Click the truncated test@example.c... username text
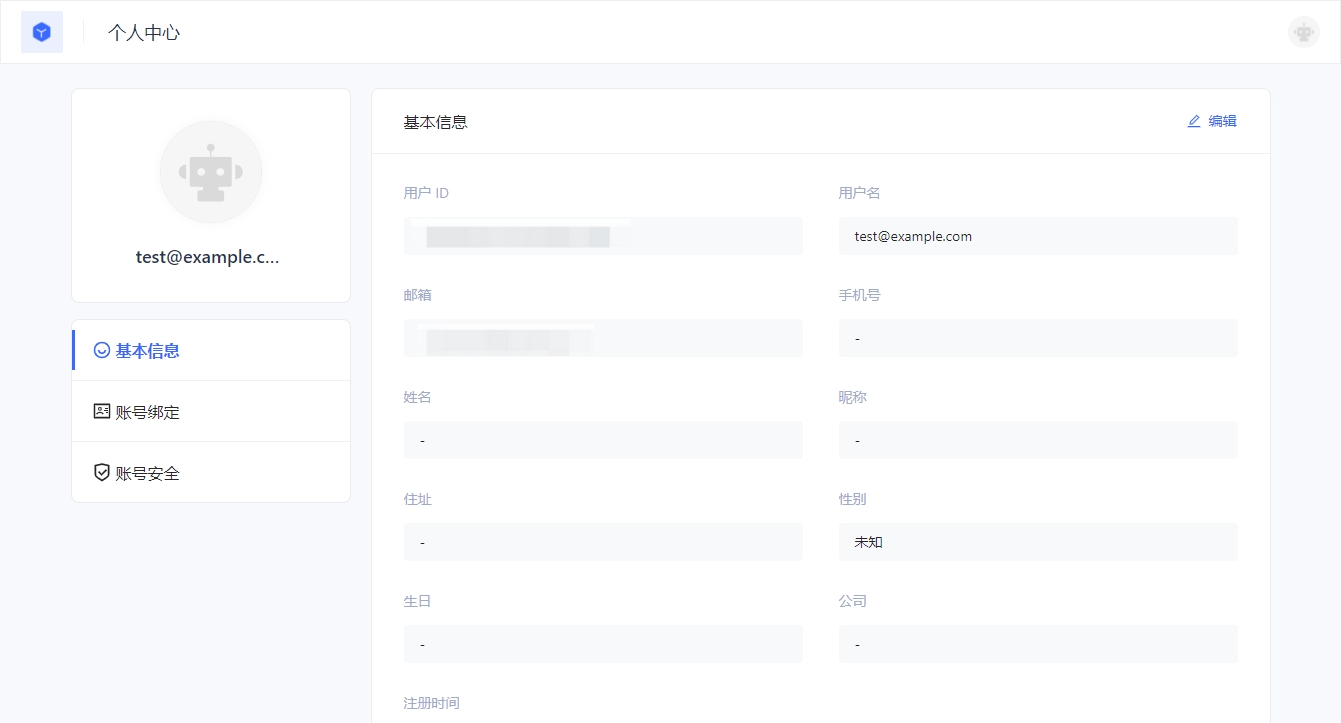The height and width of the screenshot is (723, 1341). pos(208,257)
